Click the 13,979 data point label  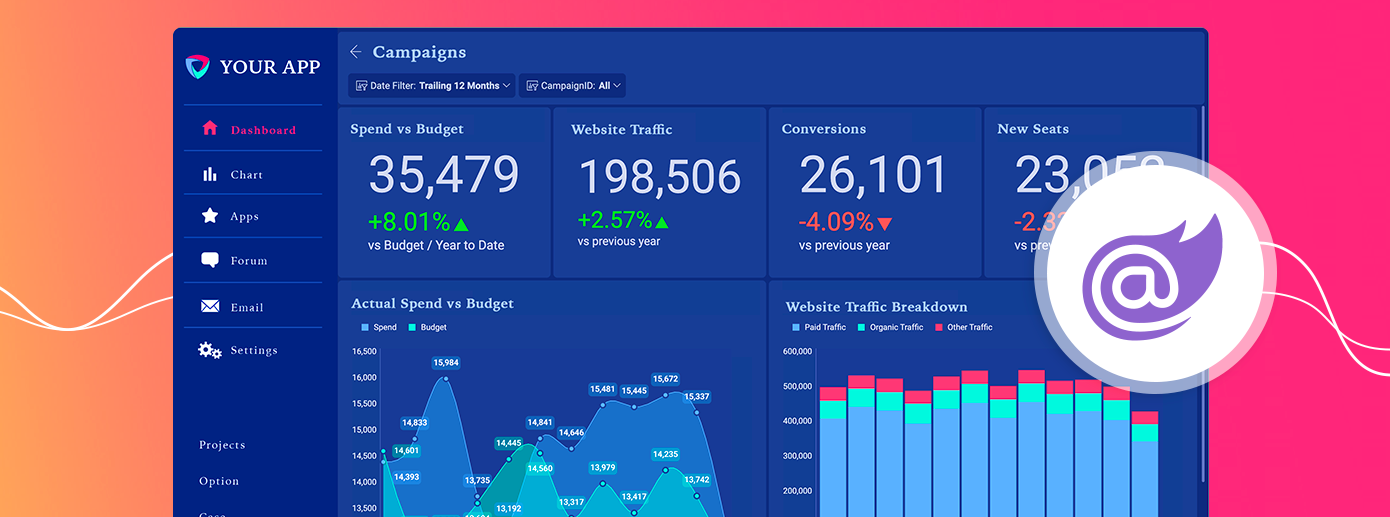click(x=603, y=467)
